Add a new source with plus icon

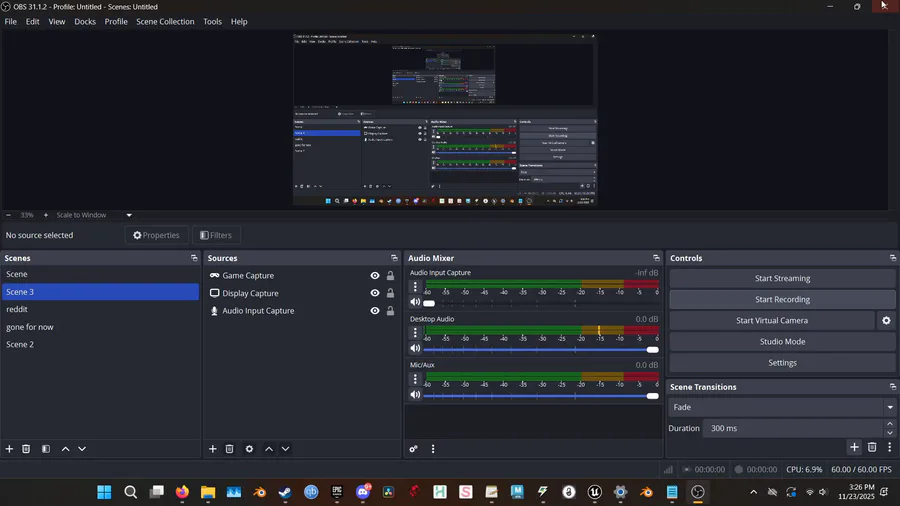coord(212,449)
